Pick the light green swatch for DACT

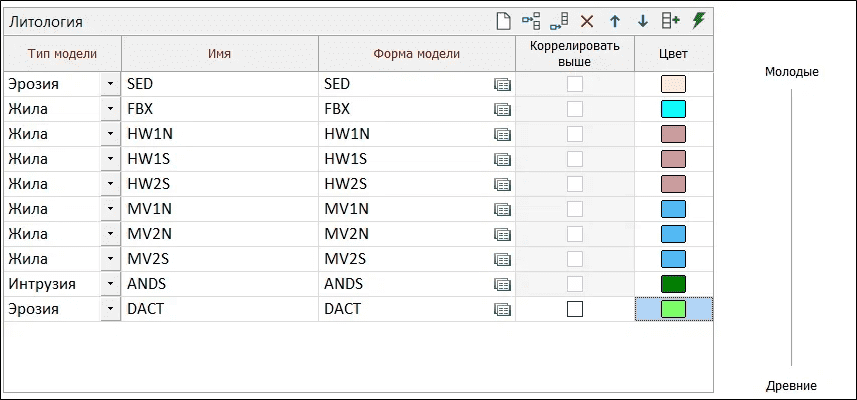[673, 309]
